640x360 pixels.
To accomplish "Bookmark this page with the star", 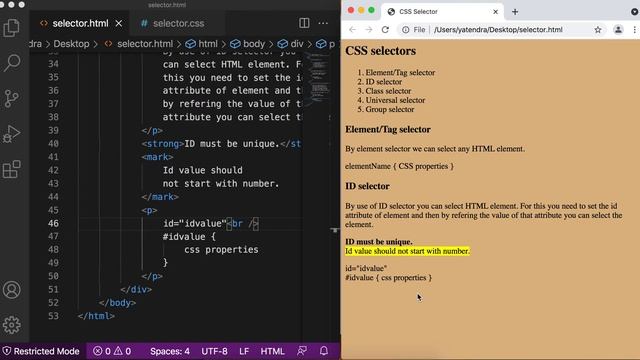I will coord(598,30).
